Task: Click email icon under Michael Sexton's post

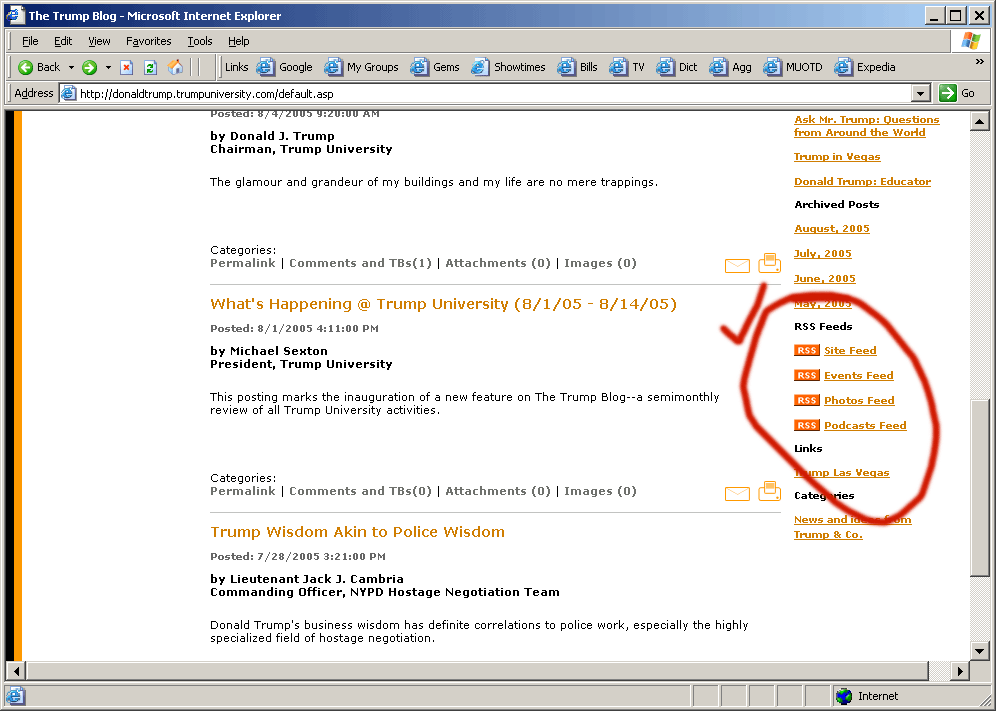Action: click(737, 493)
